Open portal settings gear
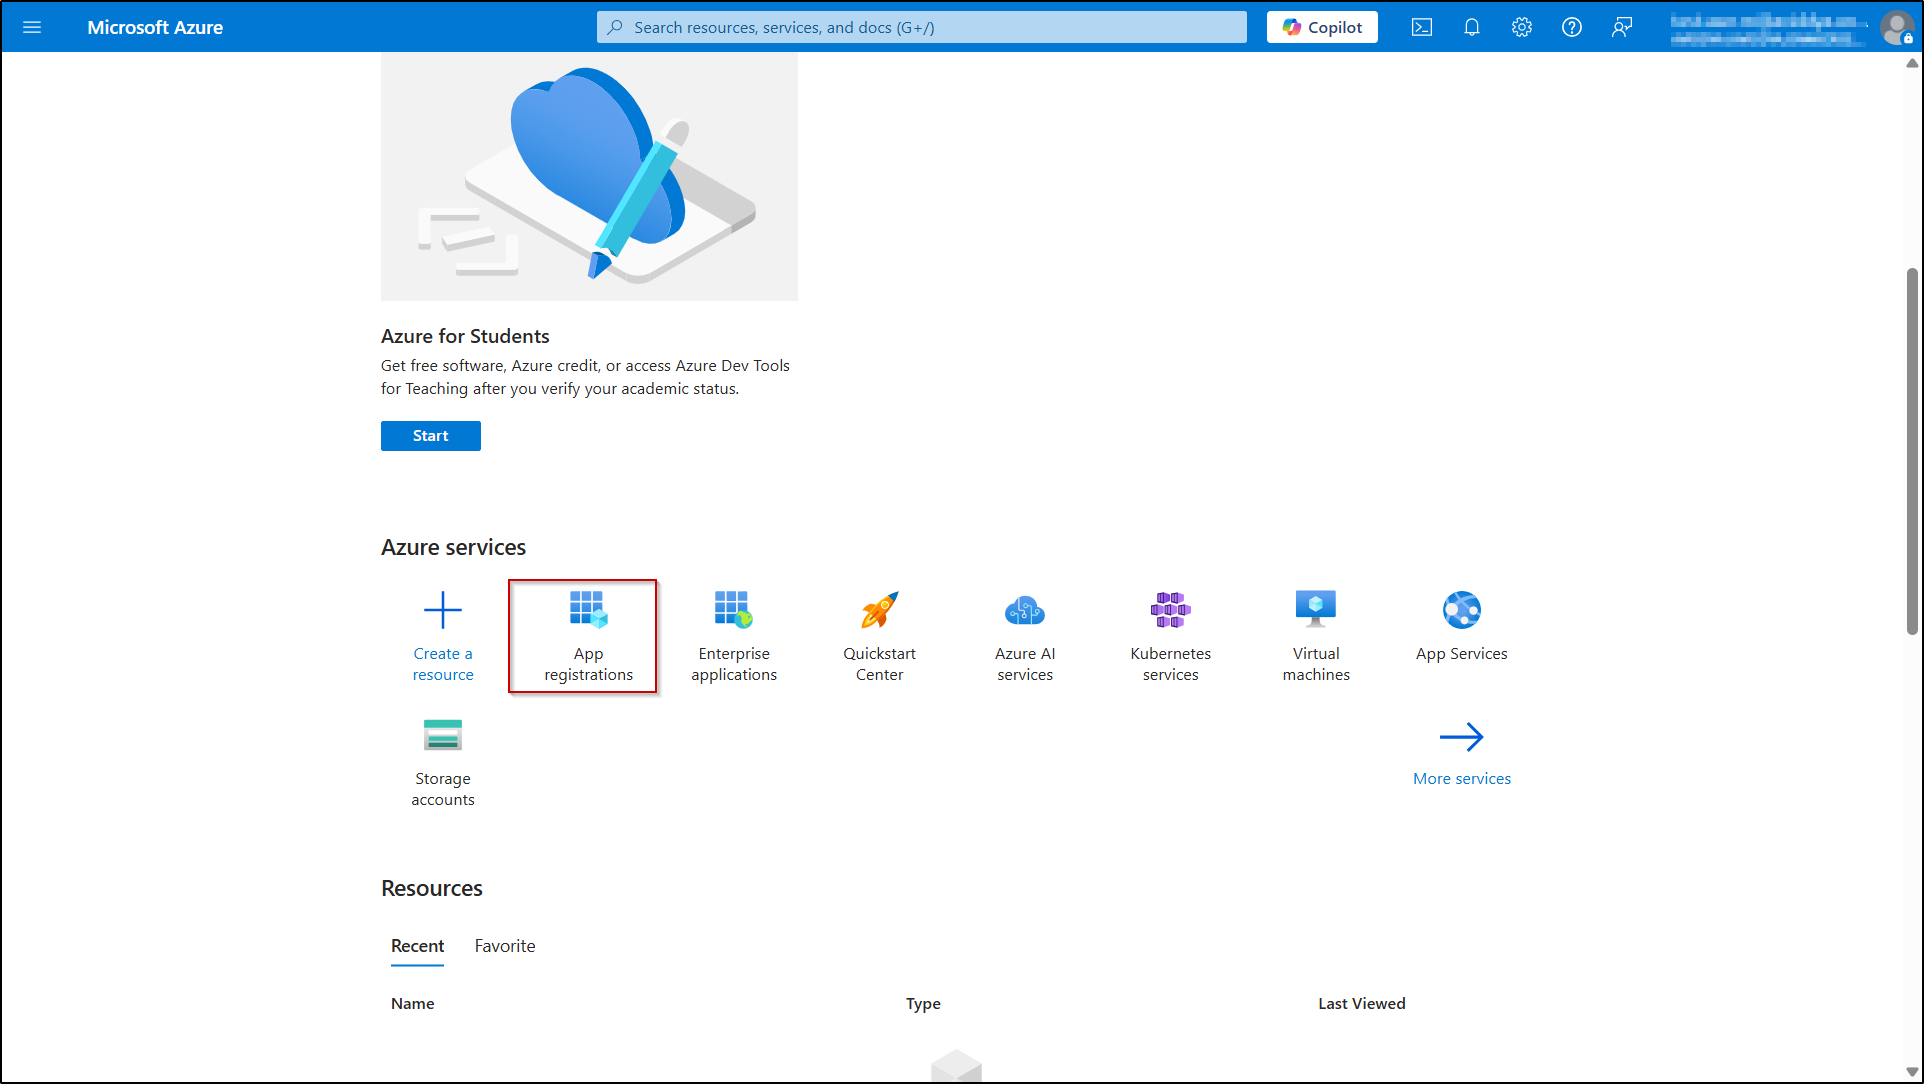The height and width of the screenshot is (1084, 1924). (x=1521, y=27)
